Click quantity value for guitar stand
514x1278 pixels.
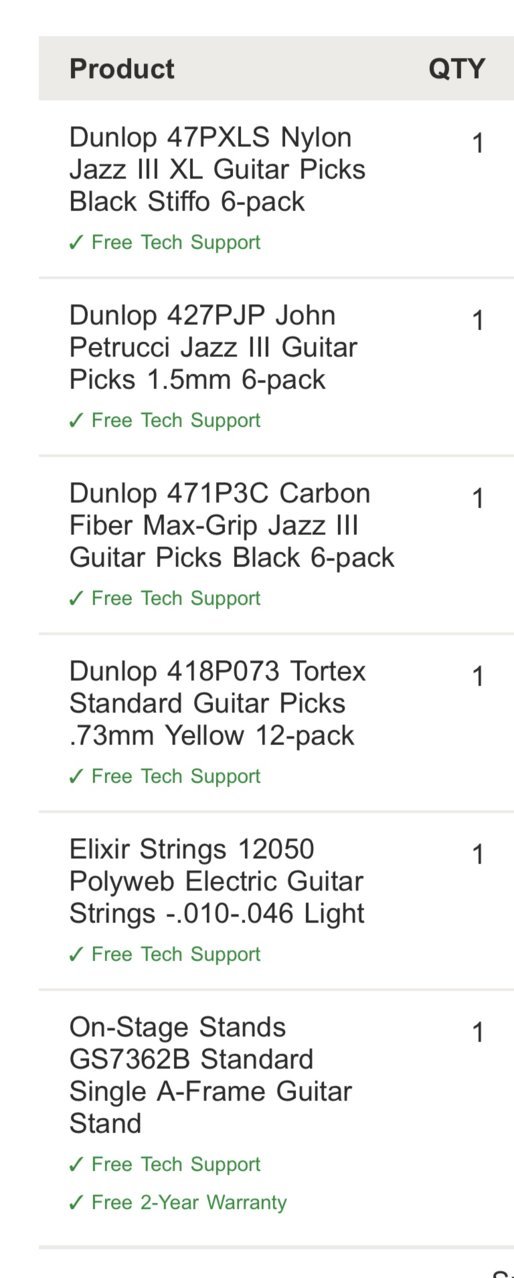[478, 1033]
